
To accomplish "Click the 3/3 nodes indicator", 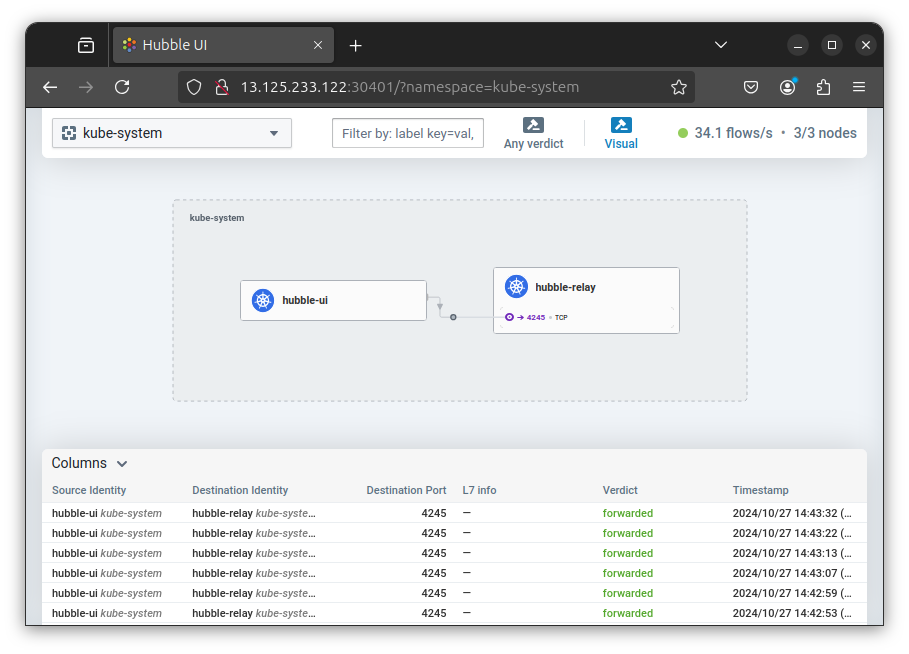I will 825,133.
